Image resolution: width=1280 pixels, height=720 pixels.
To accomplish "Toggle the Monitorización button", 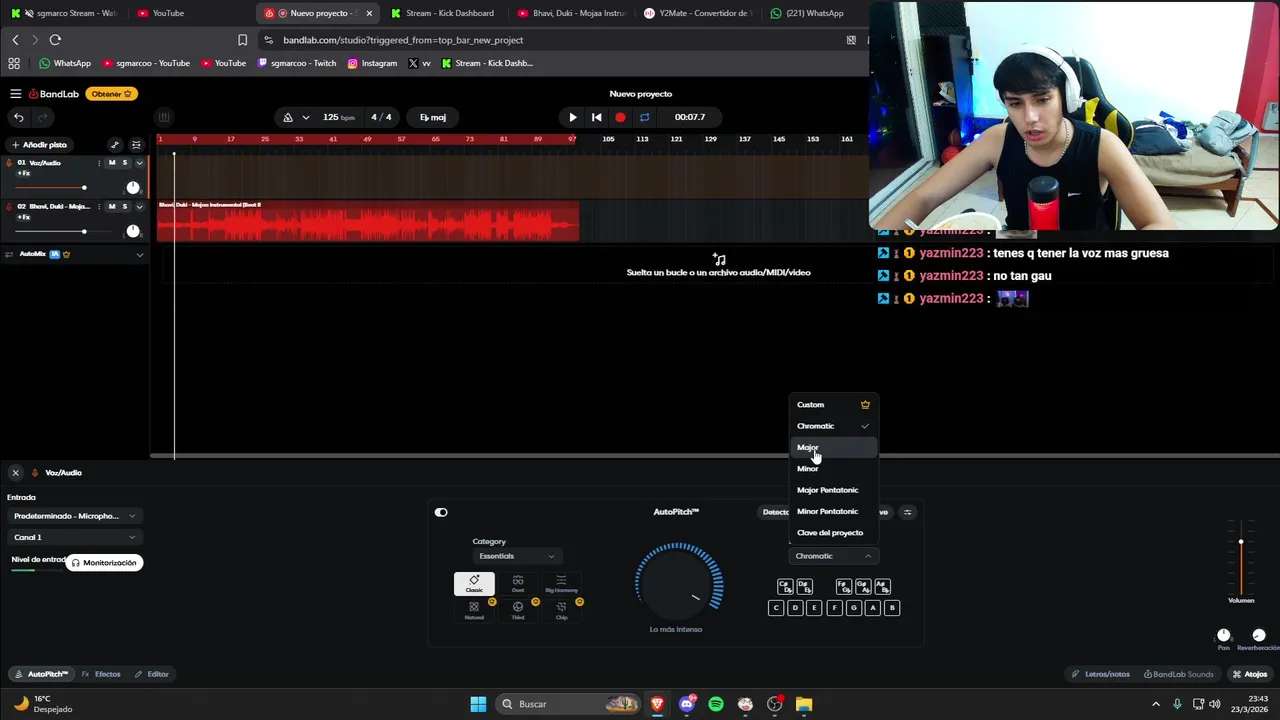I will coord(104,563).
